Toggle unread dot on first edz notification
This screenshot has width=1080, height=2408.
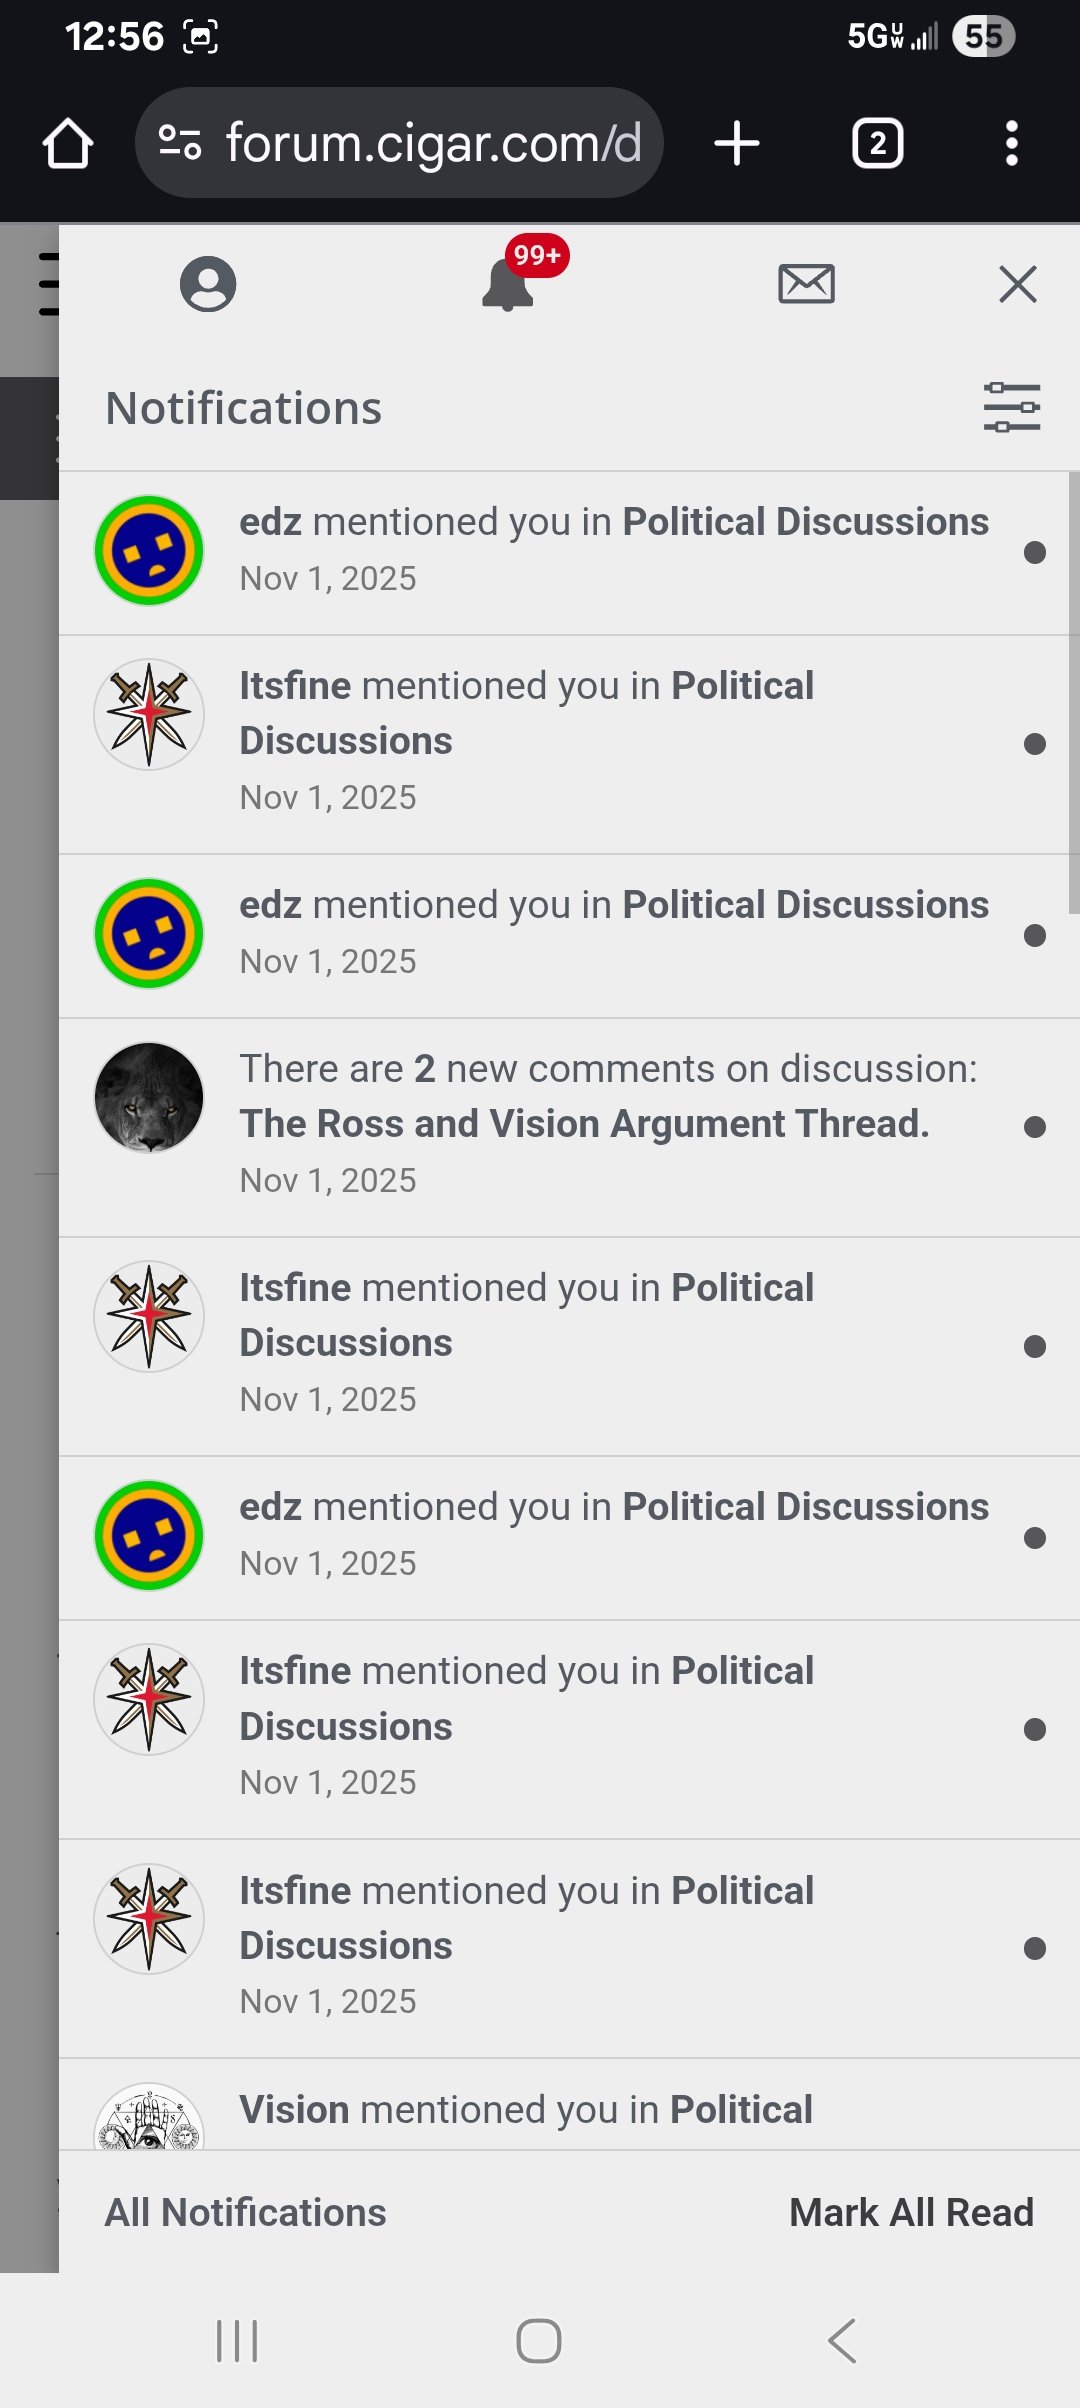pos(1035,553)
